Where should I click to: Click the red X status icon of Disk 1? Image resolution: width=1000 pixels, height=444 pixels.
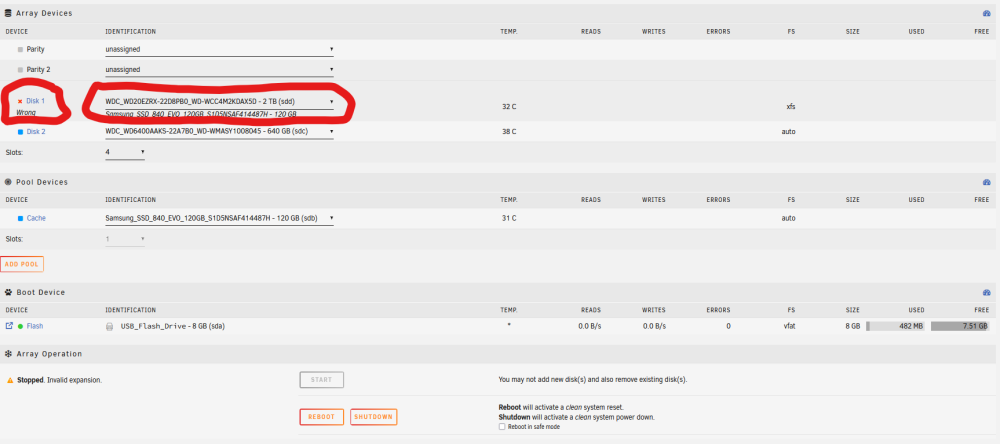(x=20, y=101)
